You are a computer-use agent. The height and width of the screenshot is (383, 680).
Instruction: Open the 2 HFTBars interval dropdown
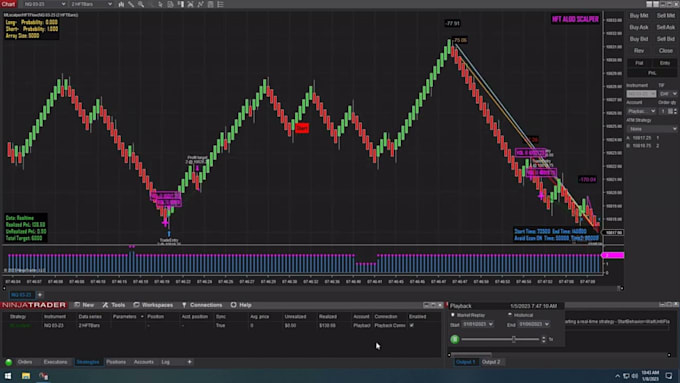(91, 4)
